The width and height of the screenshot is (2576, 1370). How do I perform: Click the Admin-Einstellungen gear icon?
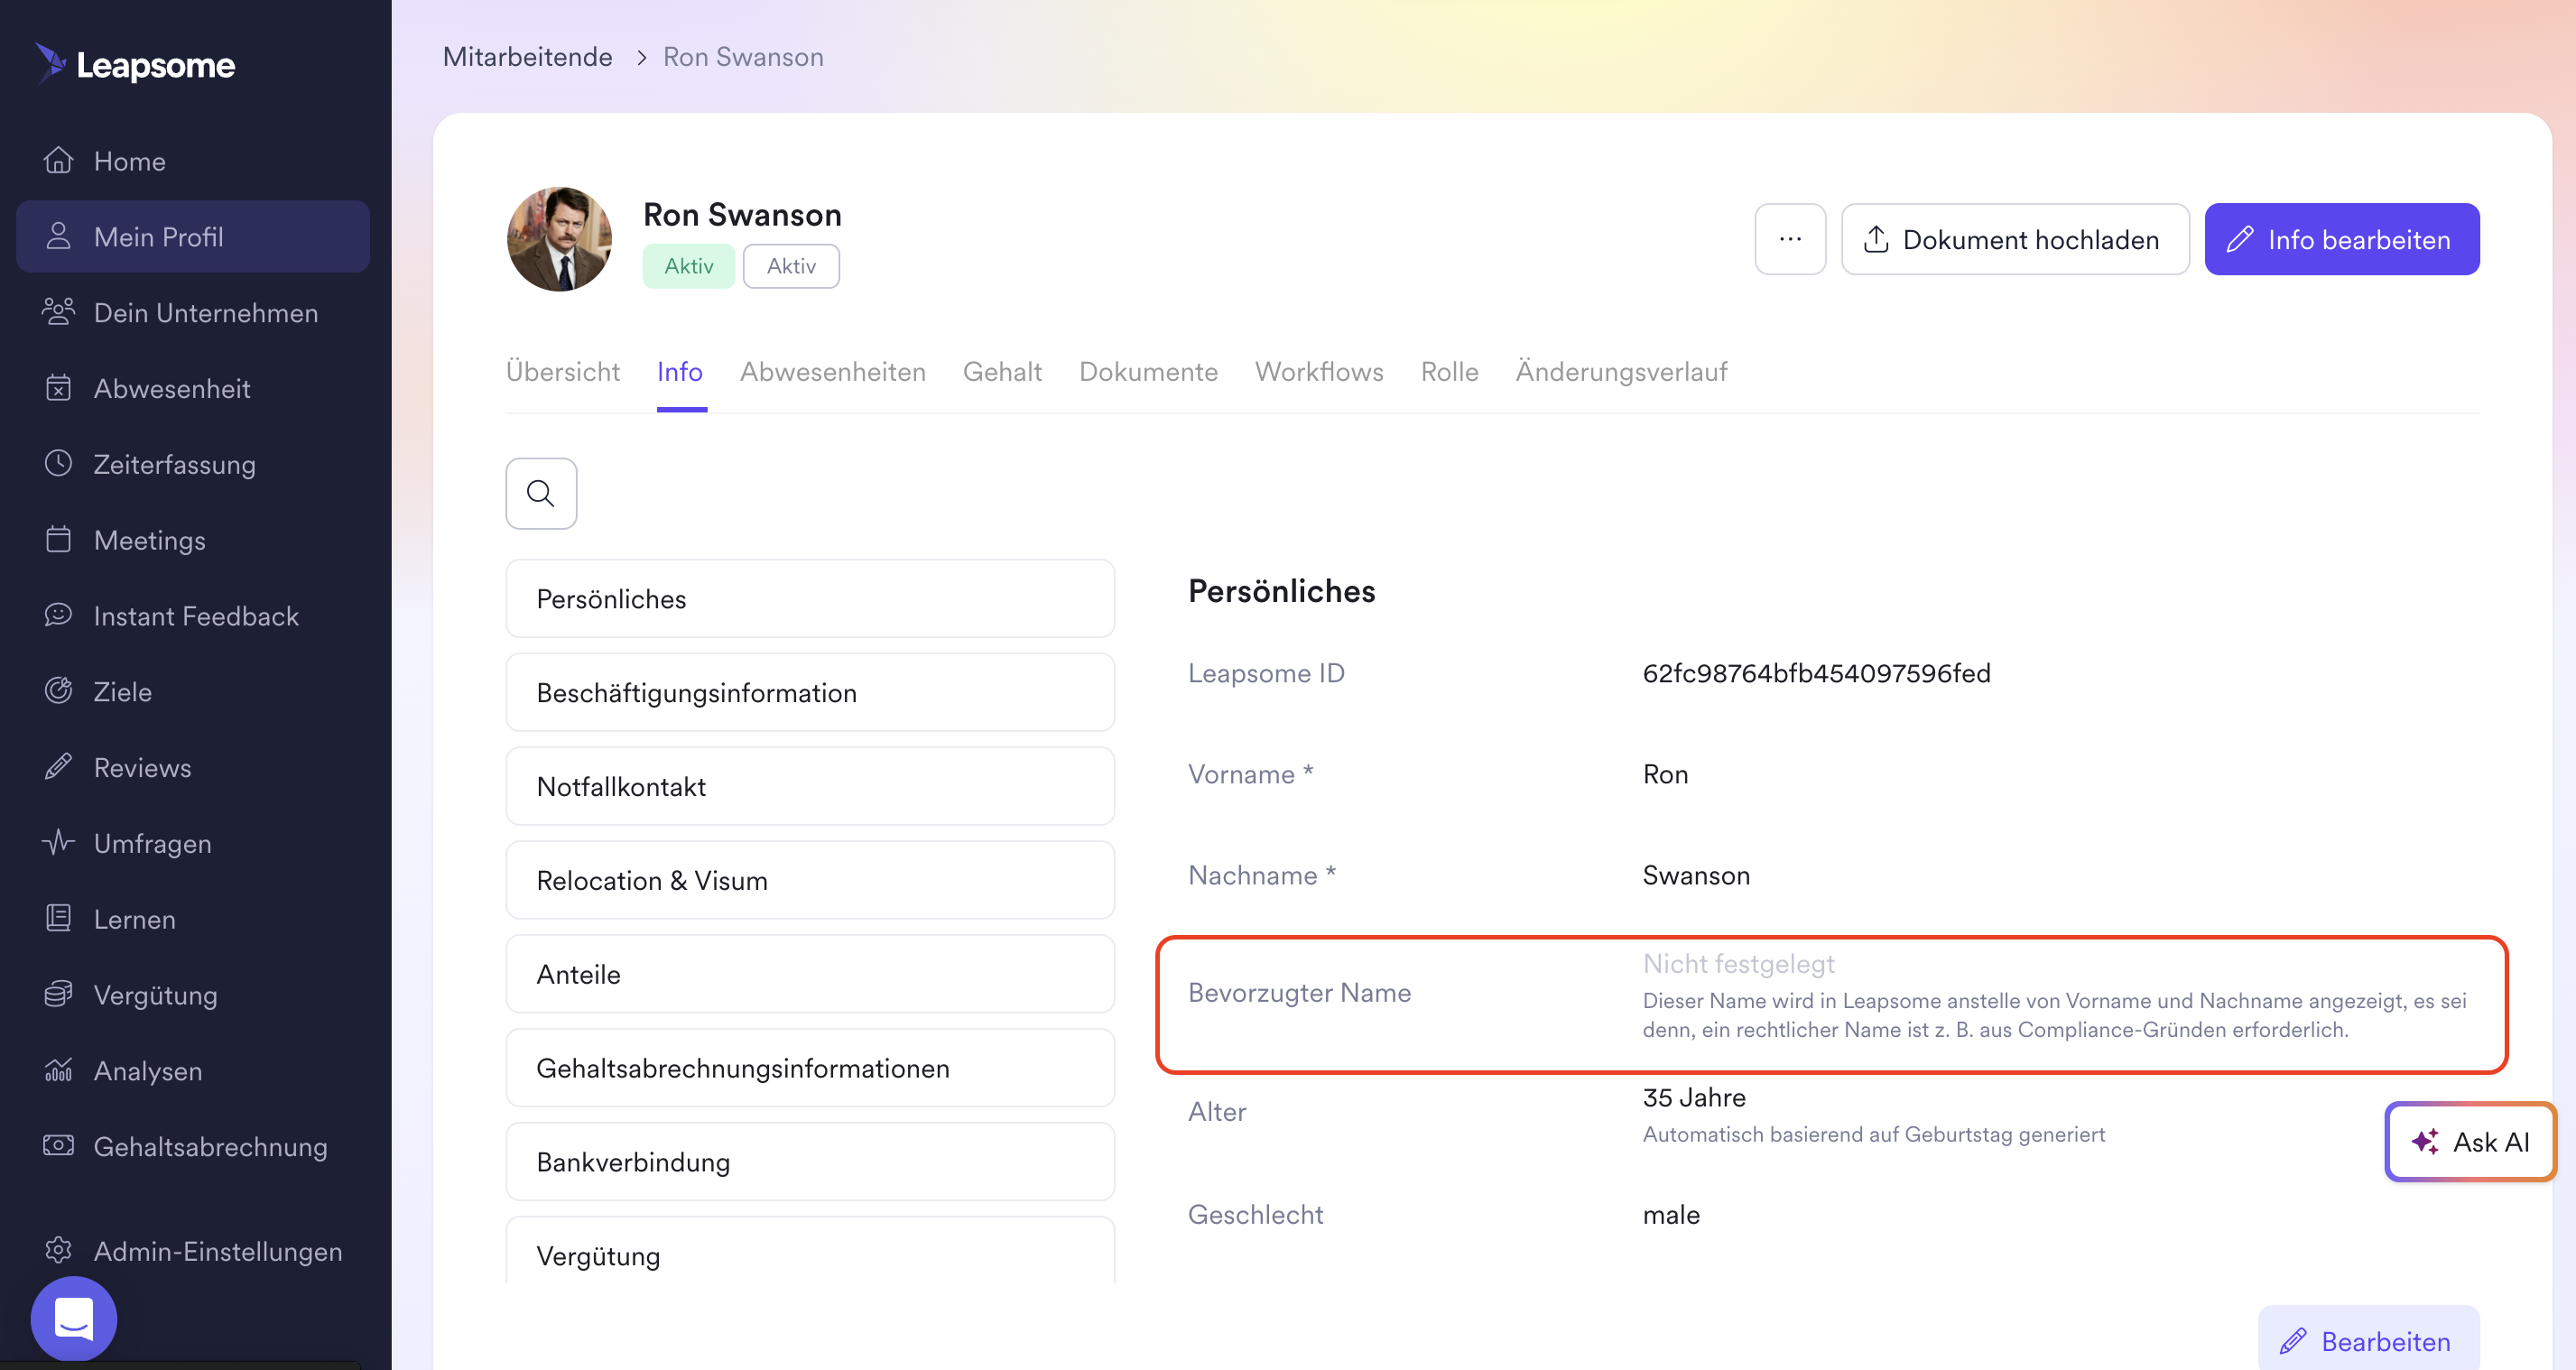click(x=58, y=1250)
